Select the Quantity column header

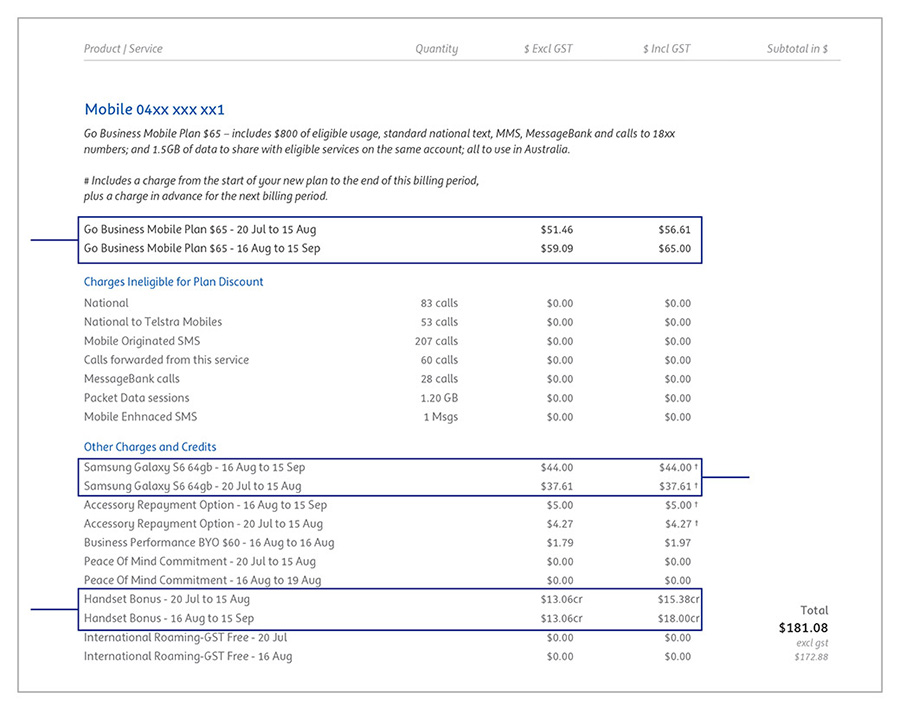pyautogui.click(x=436, y=49)
